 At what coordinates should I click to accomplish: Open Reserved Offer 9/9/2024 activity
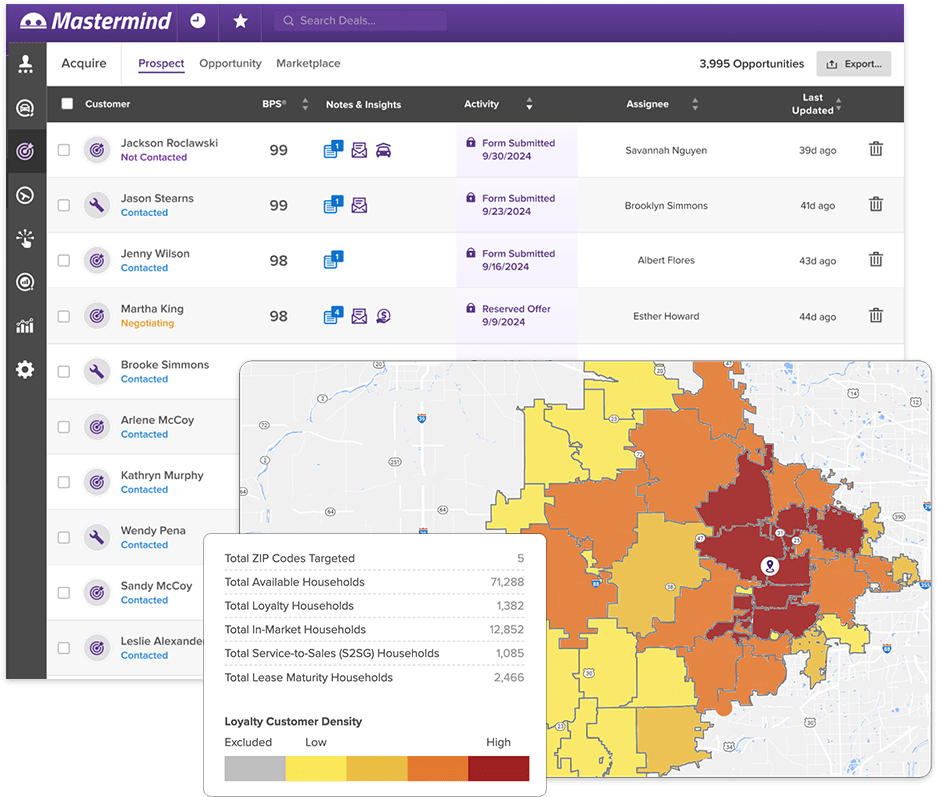(516, 315)
